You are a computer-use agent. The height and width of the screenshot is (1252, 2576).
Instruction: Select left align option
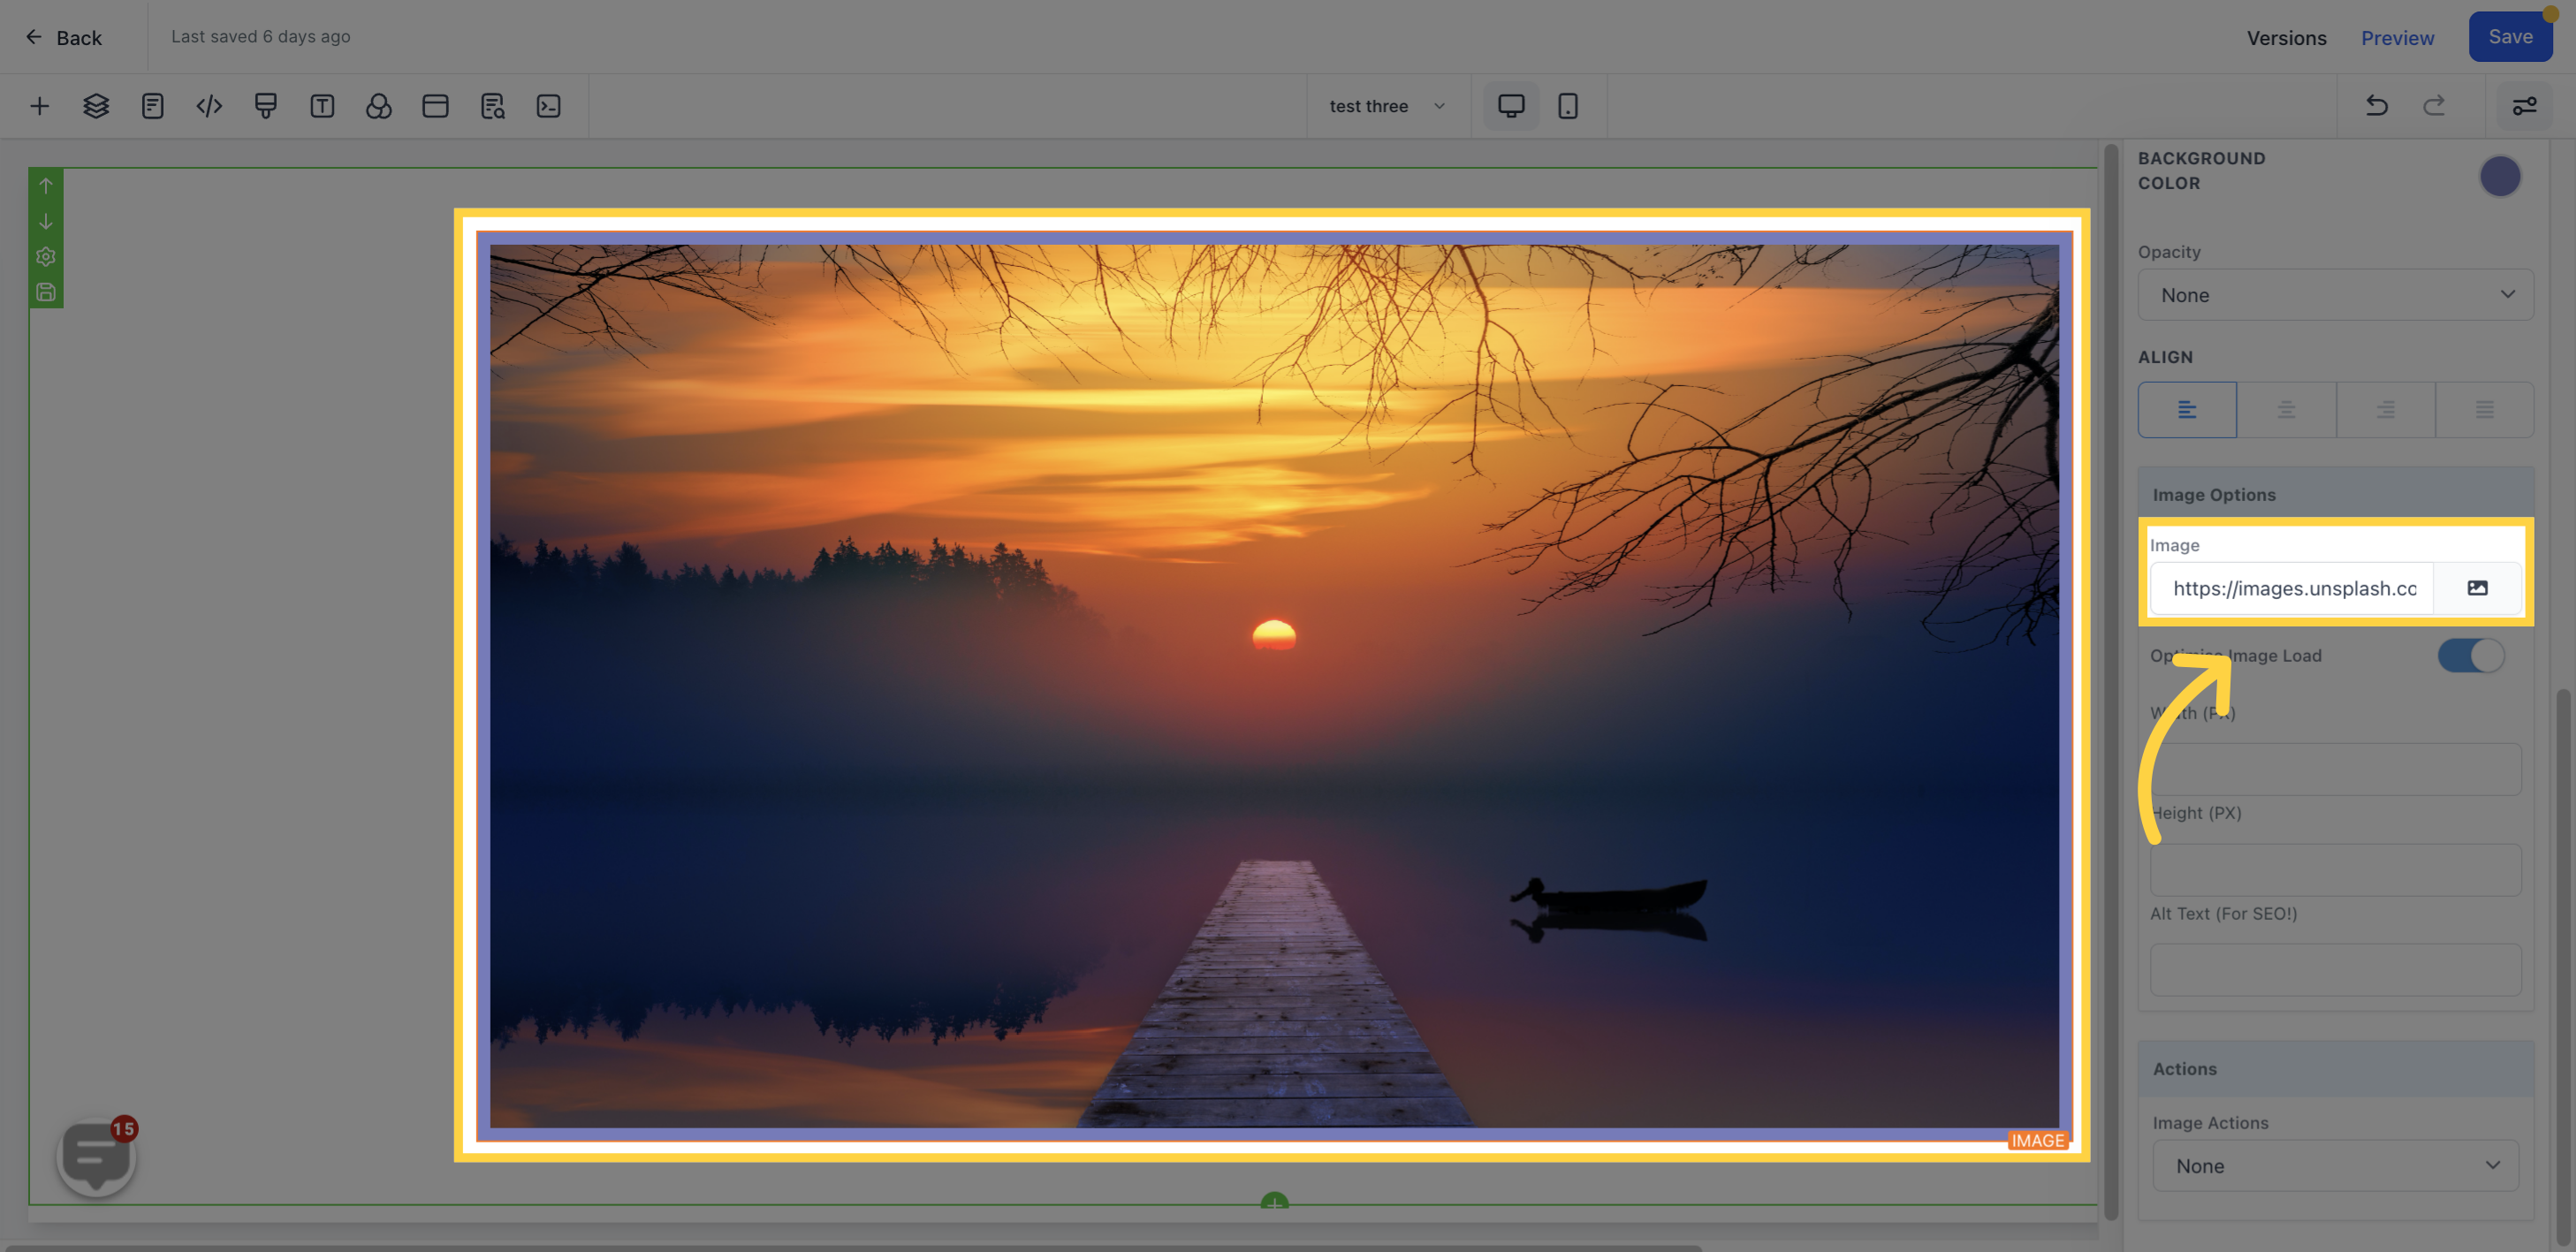pyautogui.click(x=2187, y=410)
